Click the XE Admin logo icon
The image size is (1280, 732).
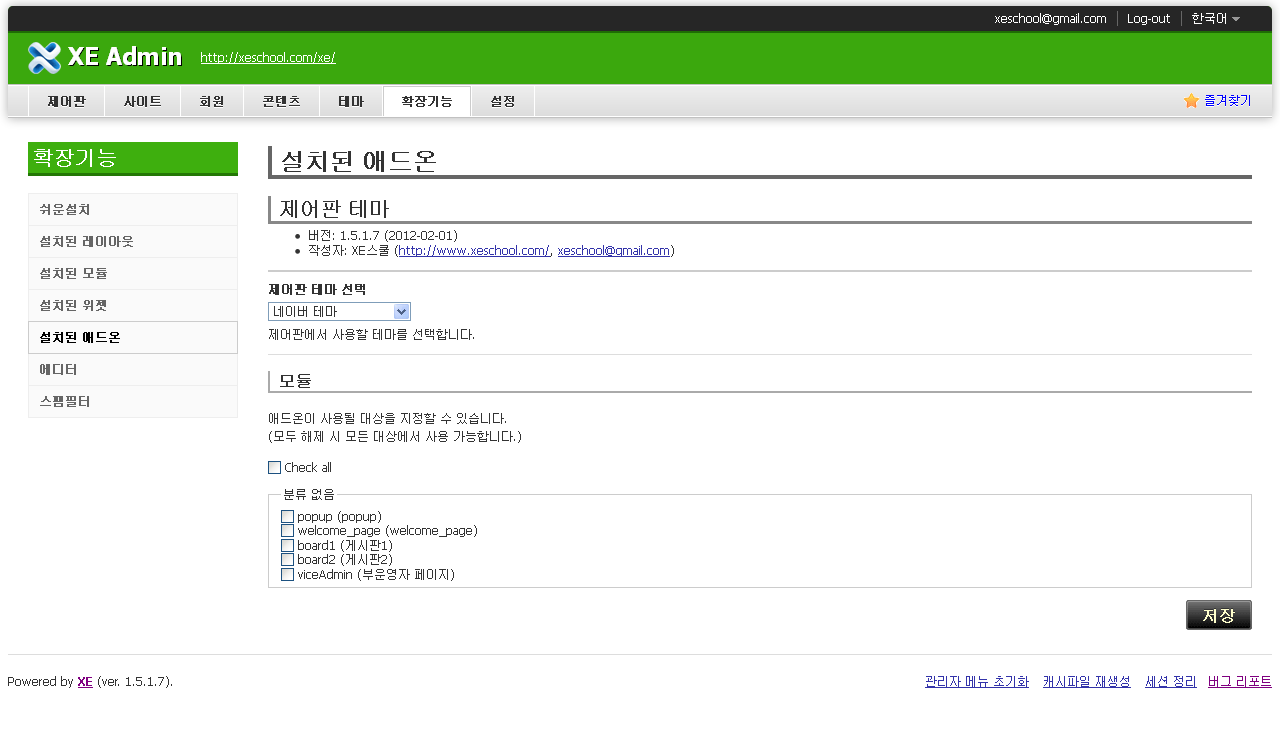44,57
